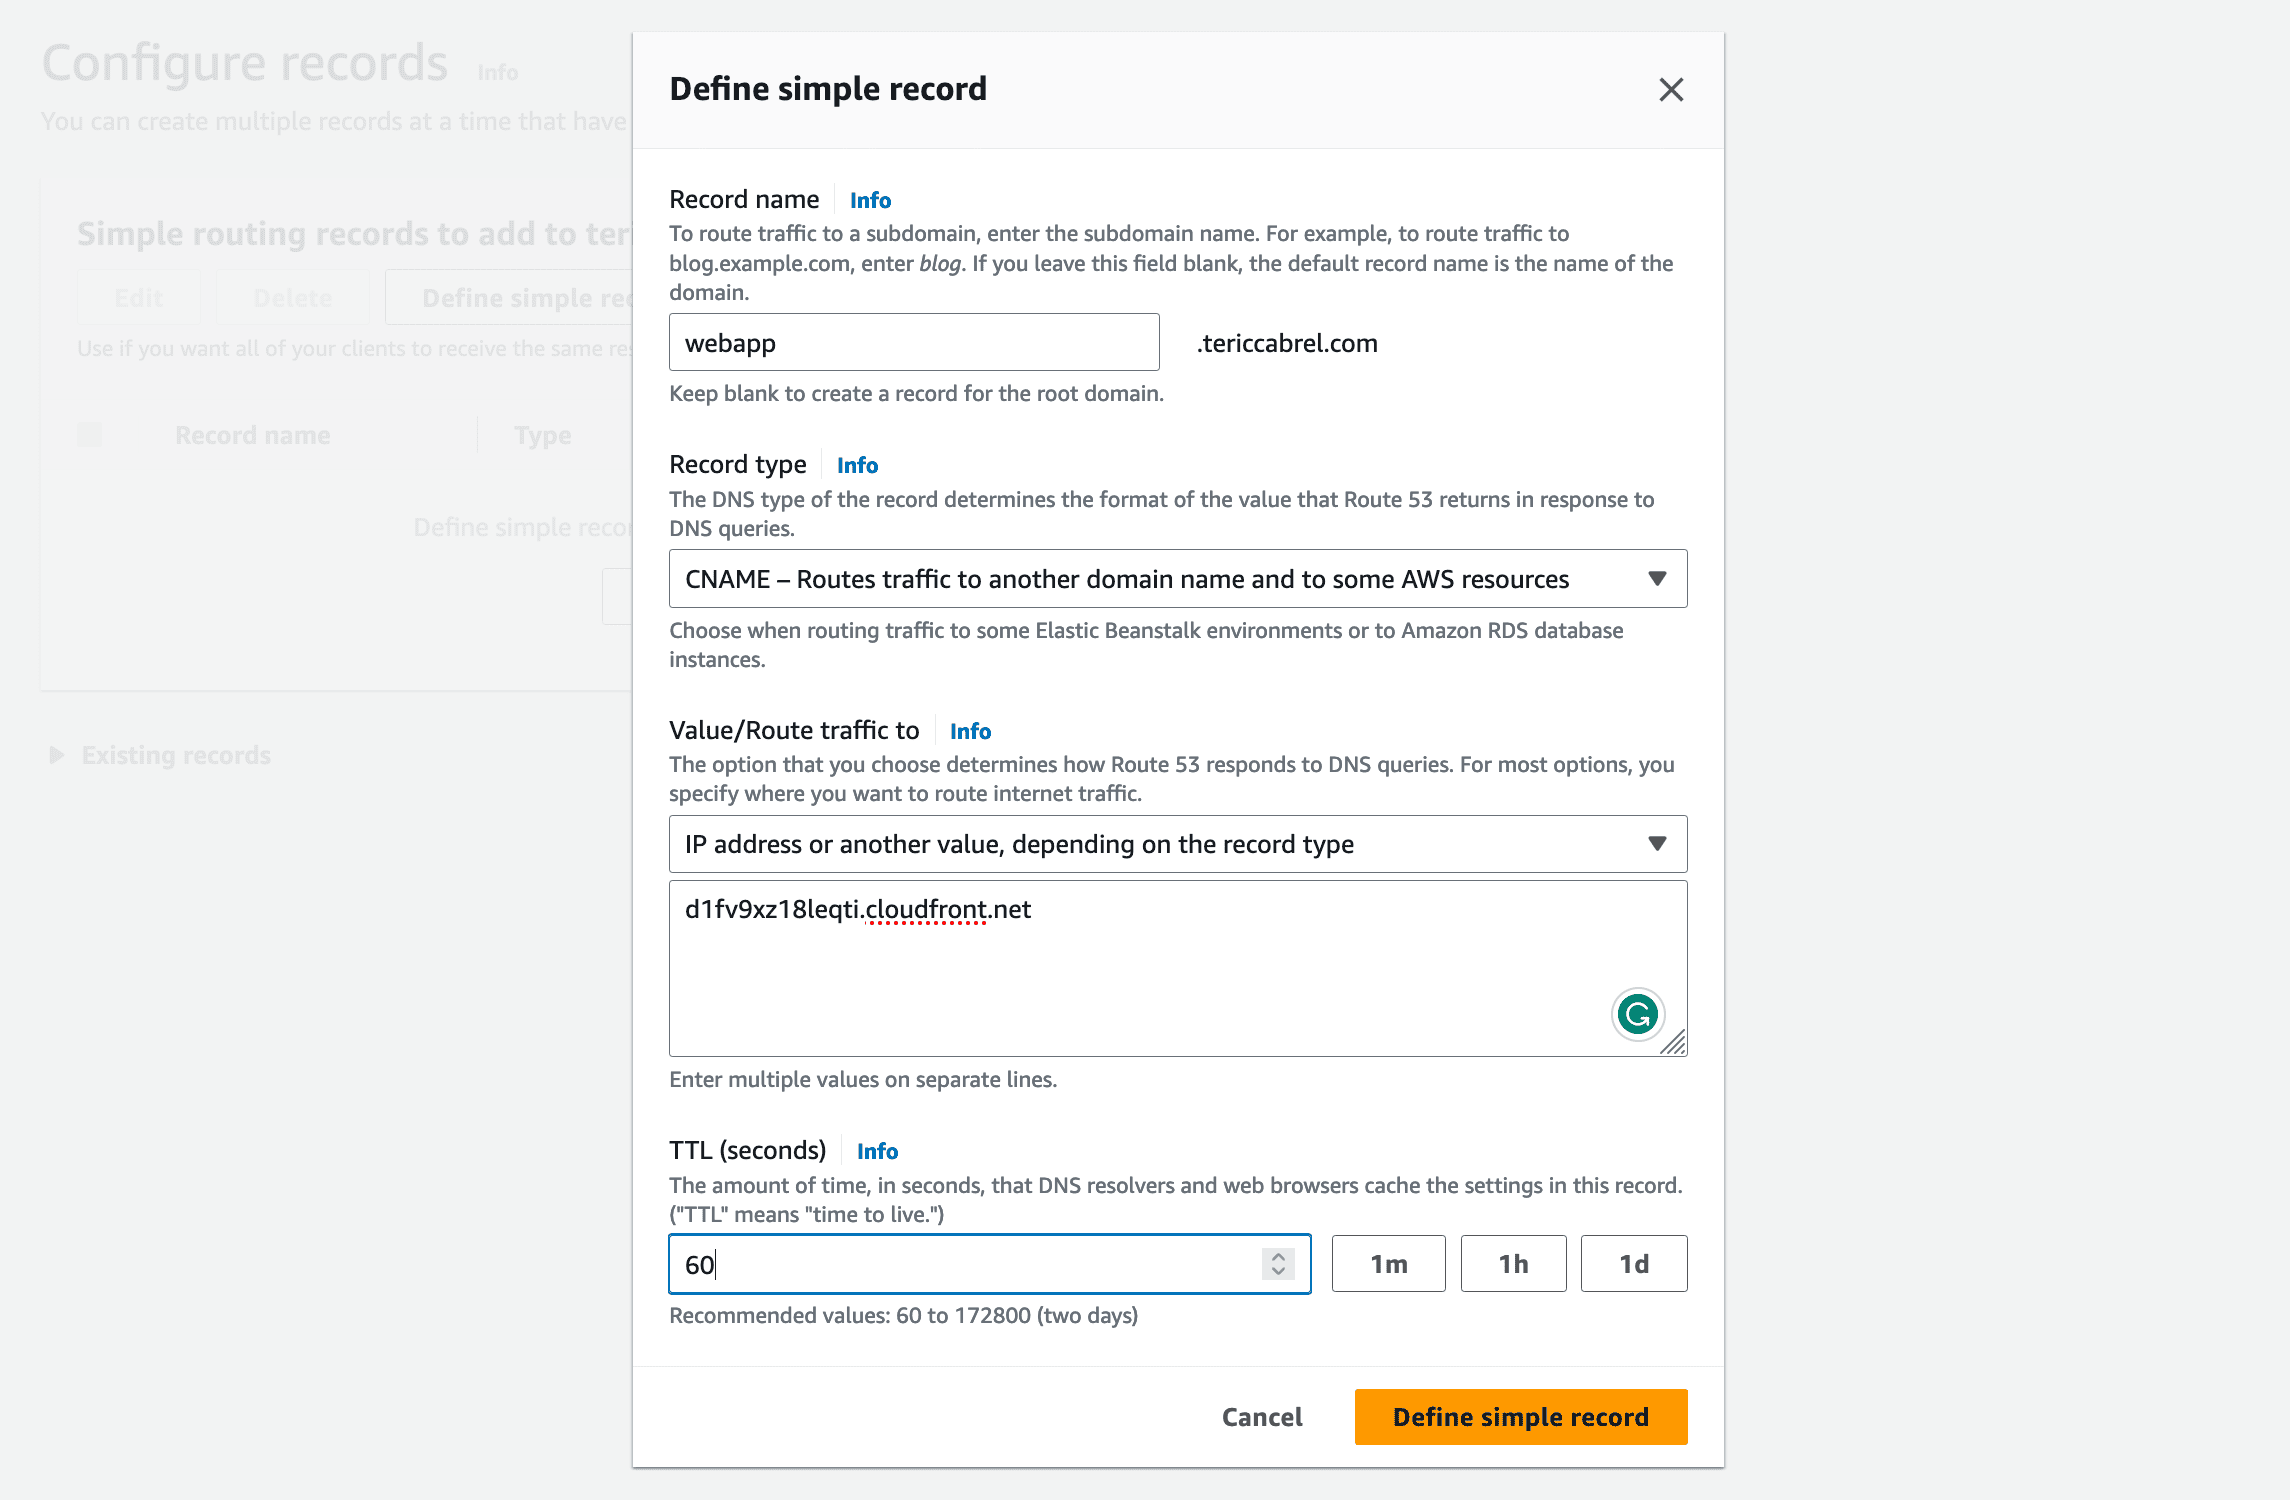
Task: Set TTL using the 1m preset
Action: tap(1388, 1263)
